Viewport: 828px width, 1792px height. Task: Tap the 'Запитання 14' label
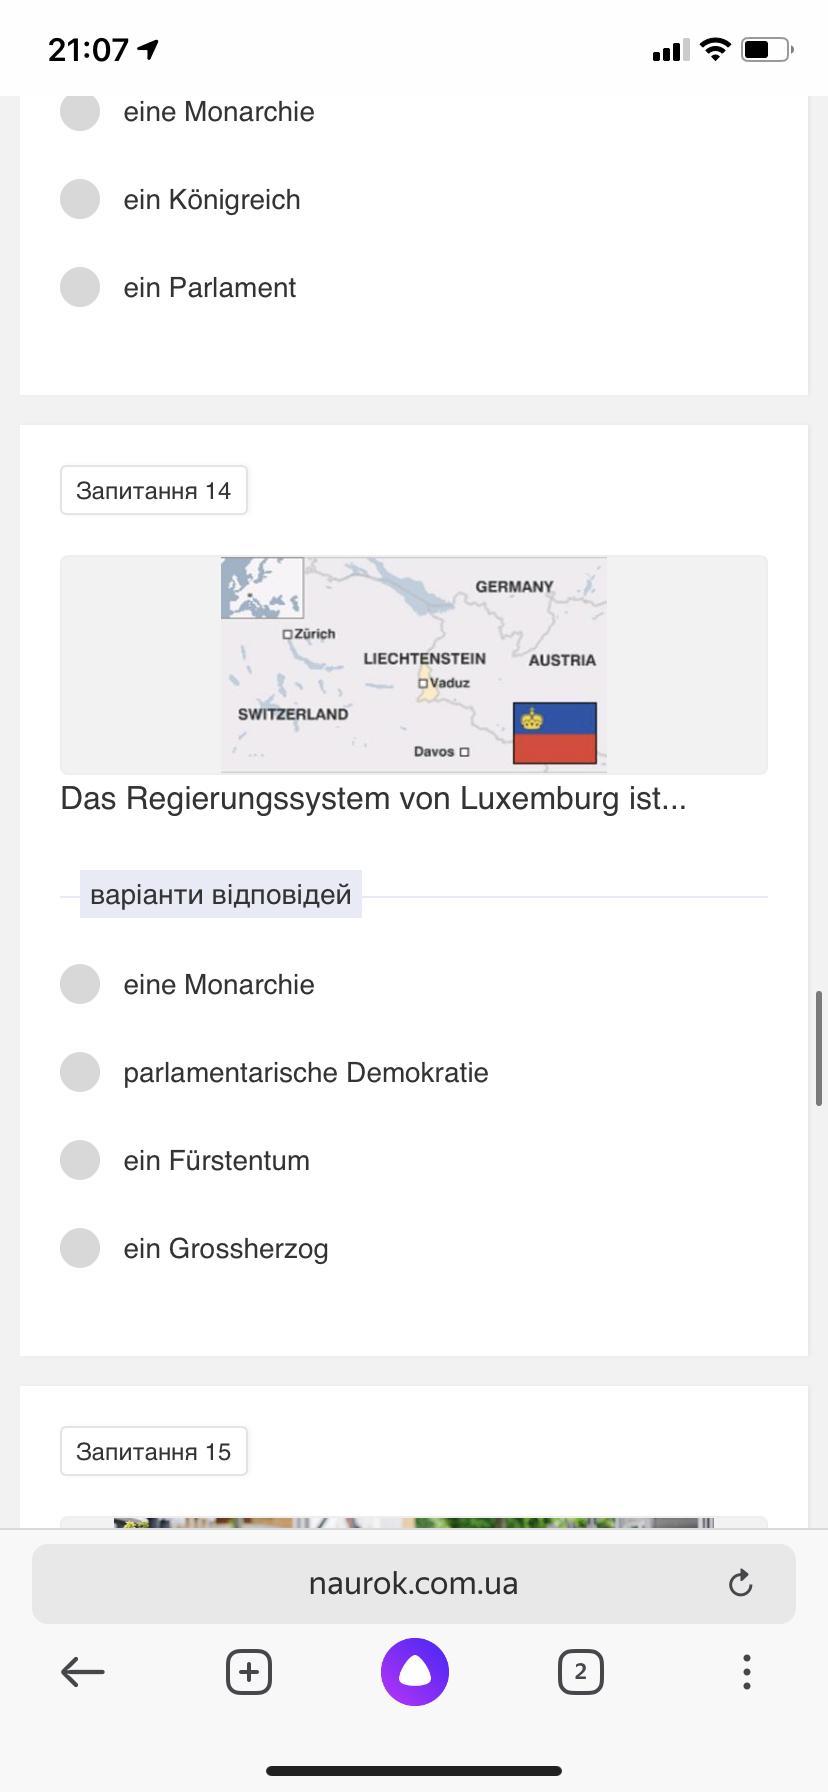pyautogui.click(x=154, y=490)
